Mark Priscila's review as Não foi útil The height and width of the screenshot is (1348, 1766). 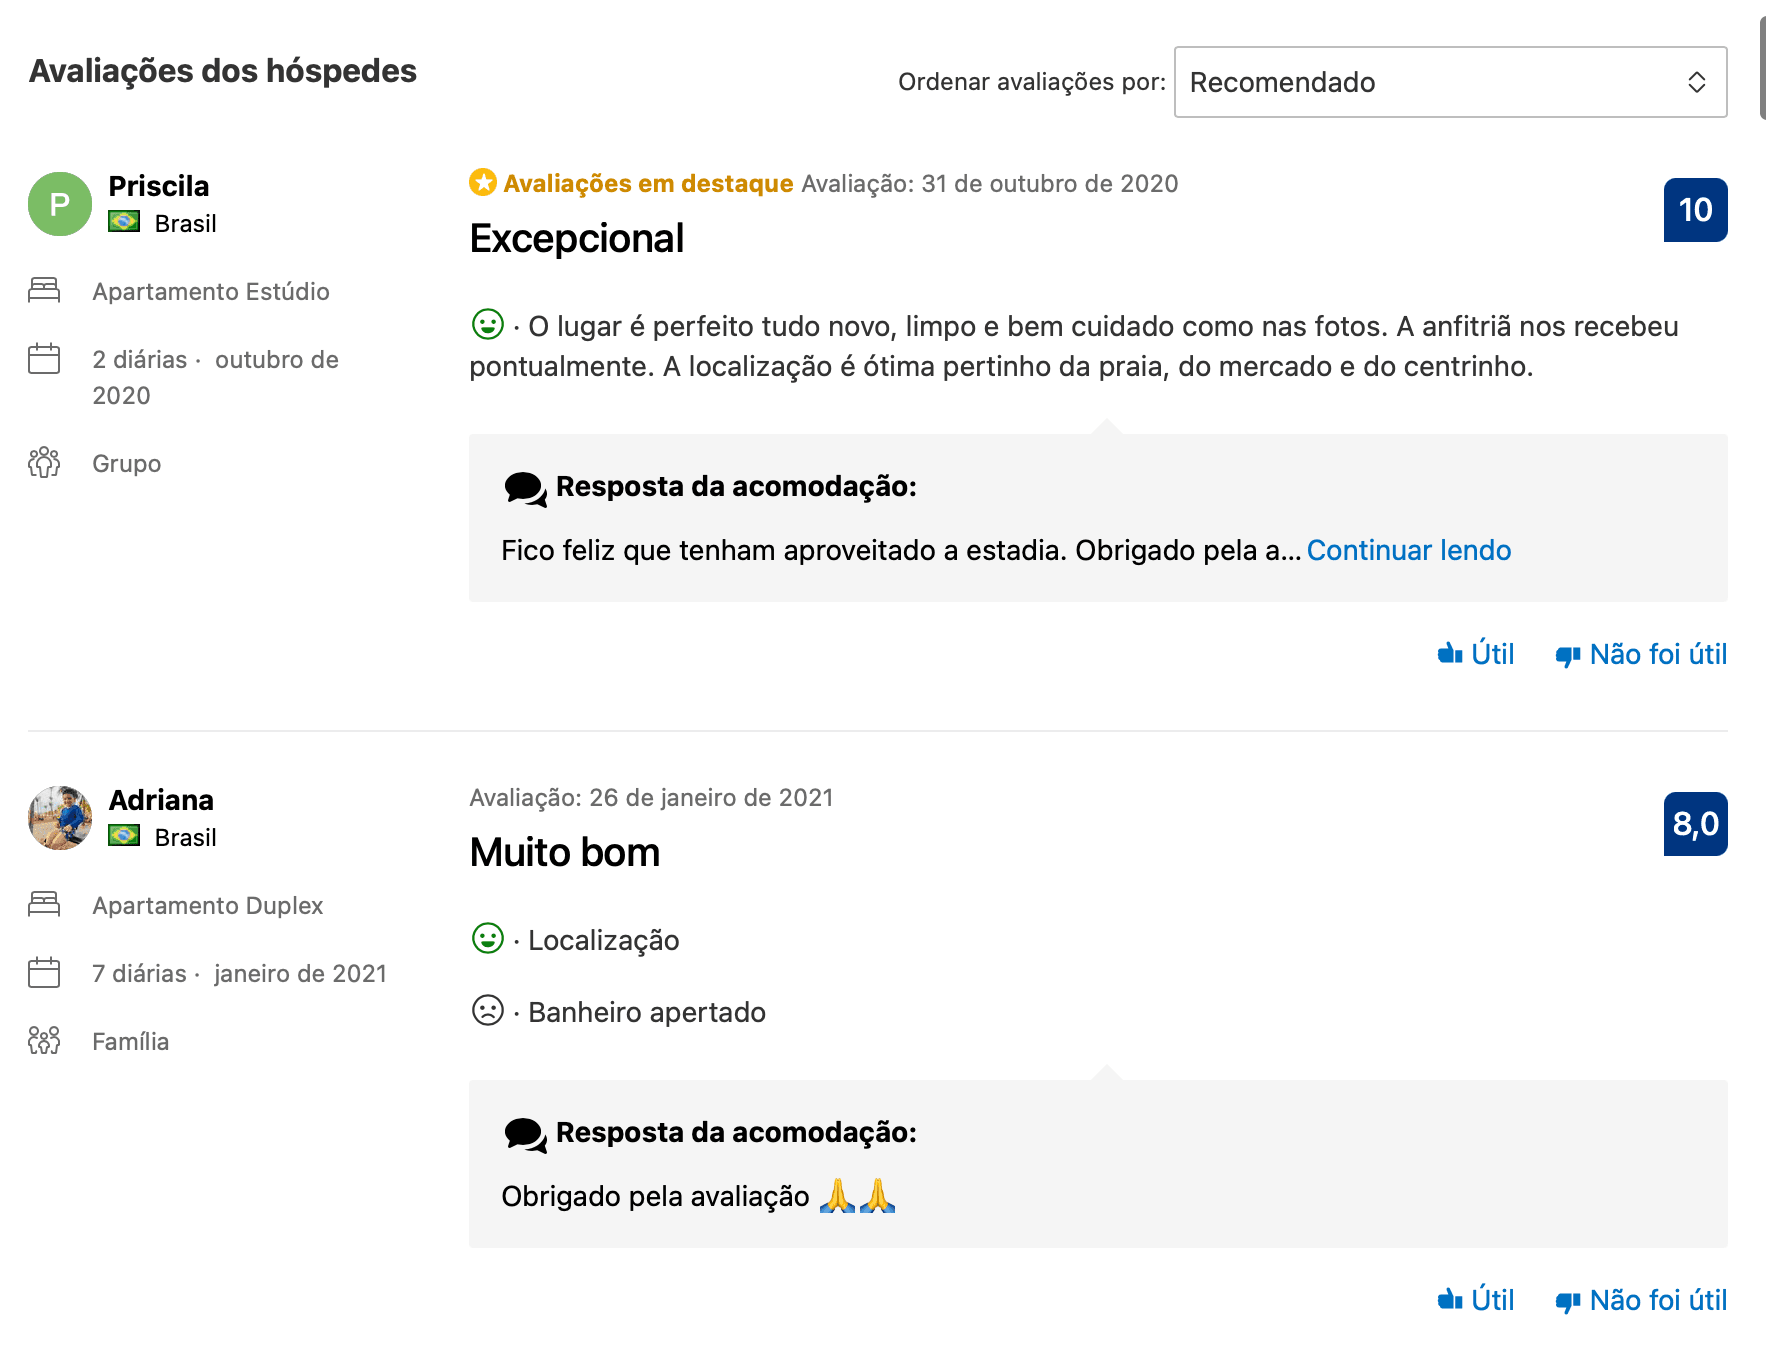tap(1641, 654)
